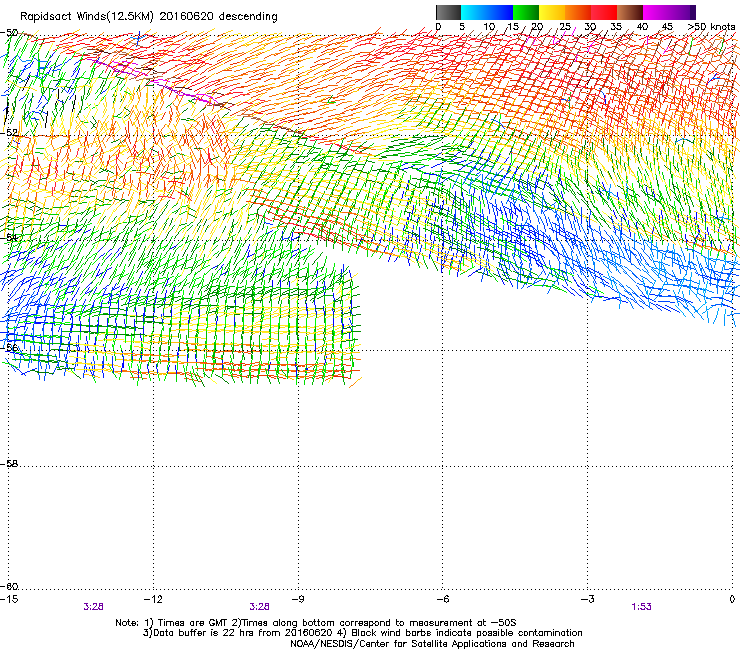Click the -52 latitude axis label
This screenshot has height=650, width=740.
[9, 133]
